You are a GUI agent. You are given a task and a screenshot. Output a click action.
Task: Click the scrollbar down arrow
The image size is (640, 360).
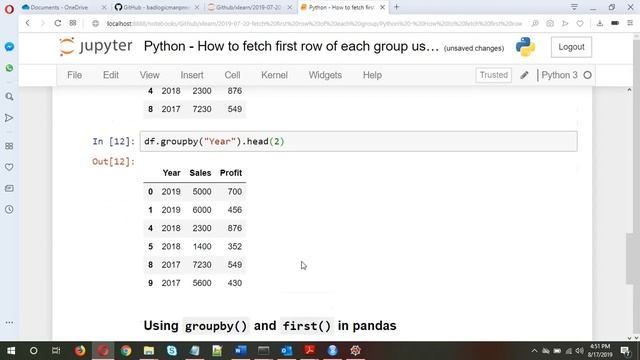pyautogui.click(x=630, y=338)
